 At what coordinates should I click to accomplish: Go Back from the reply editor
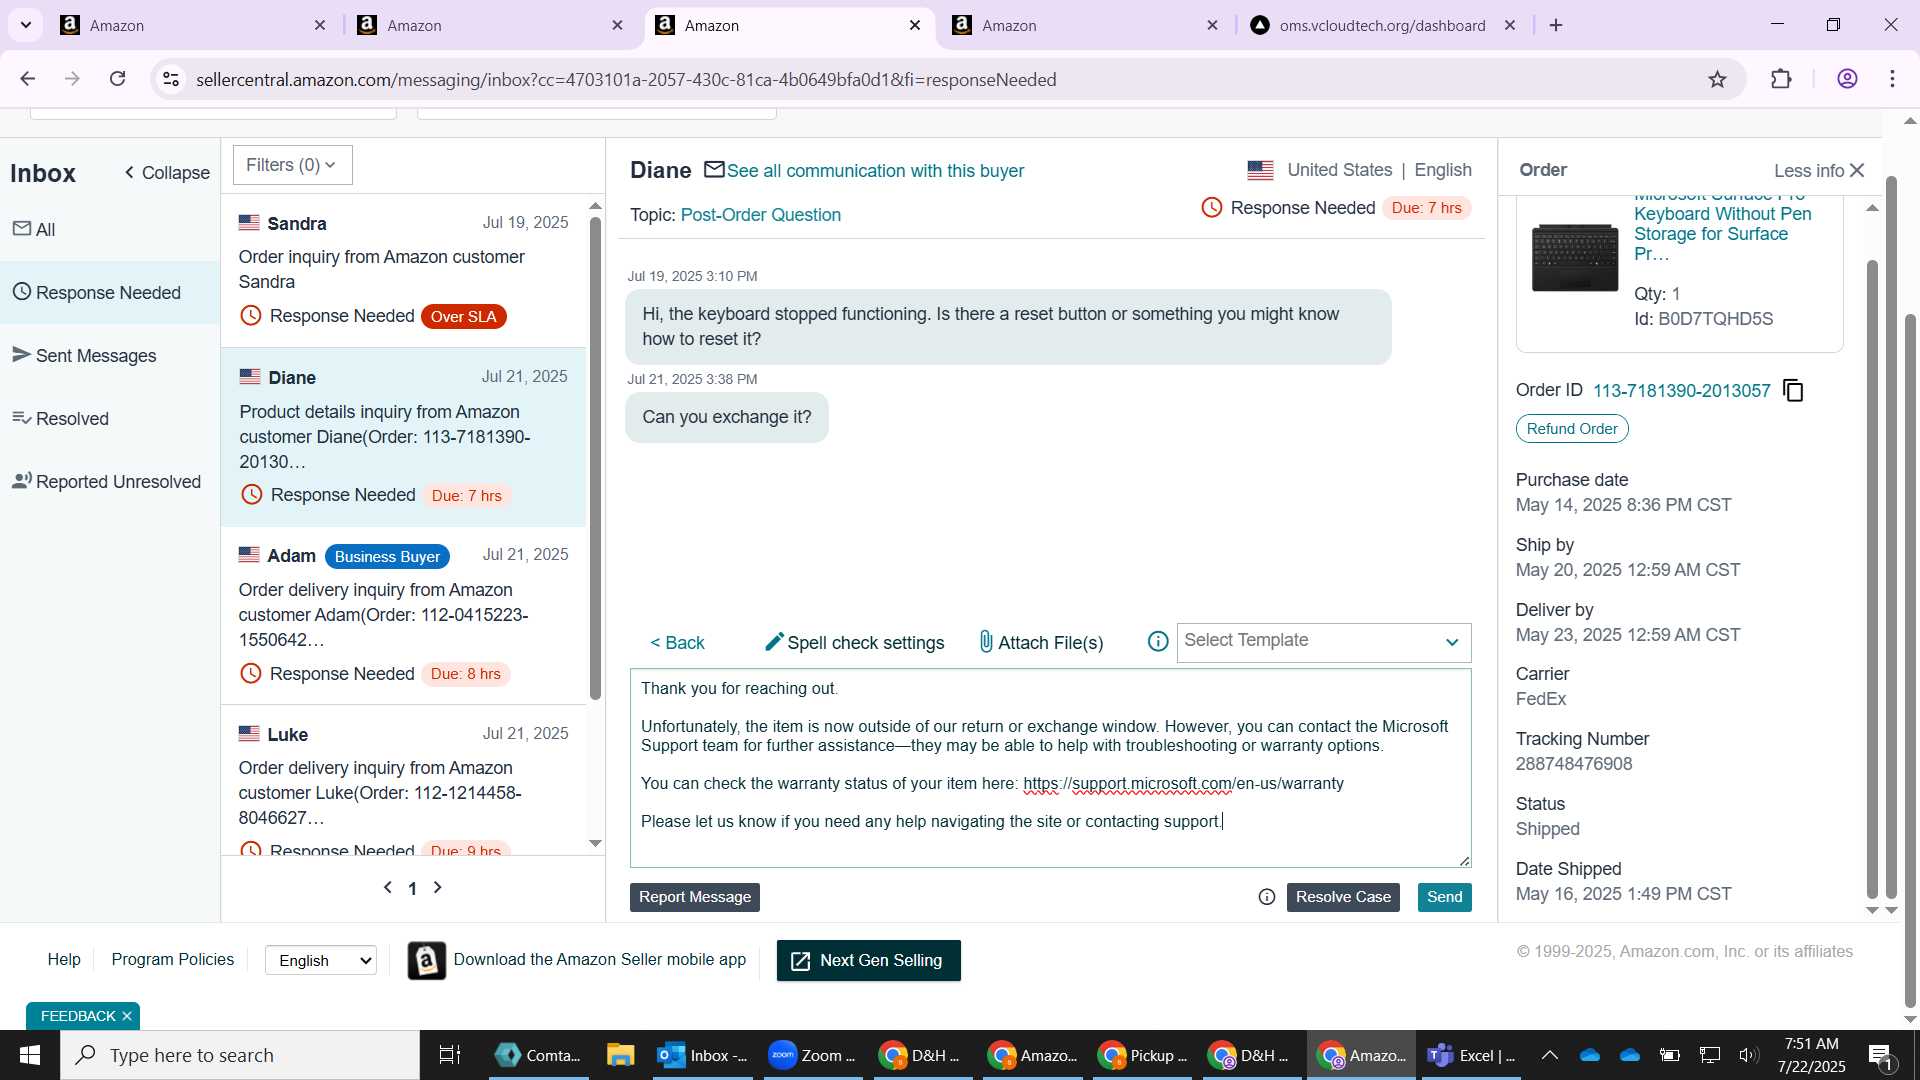tap(677, 642)
